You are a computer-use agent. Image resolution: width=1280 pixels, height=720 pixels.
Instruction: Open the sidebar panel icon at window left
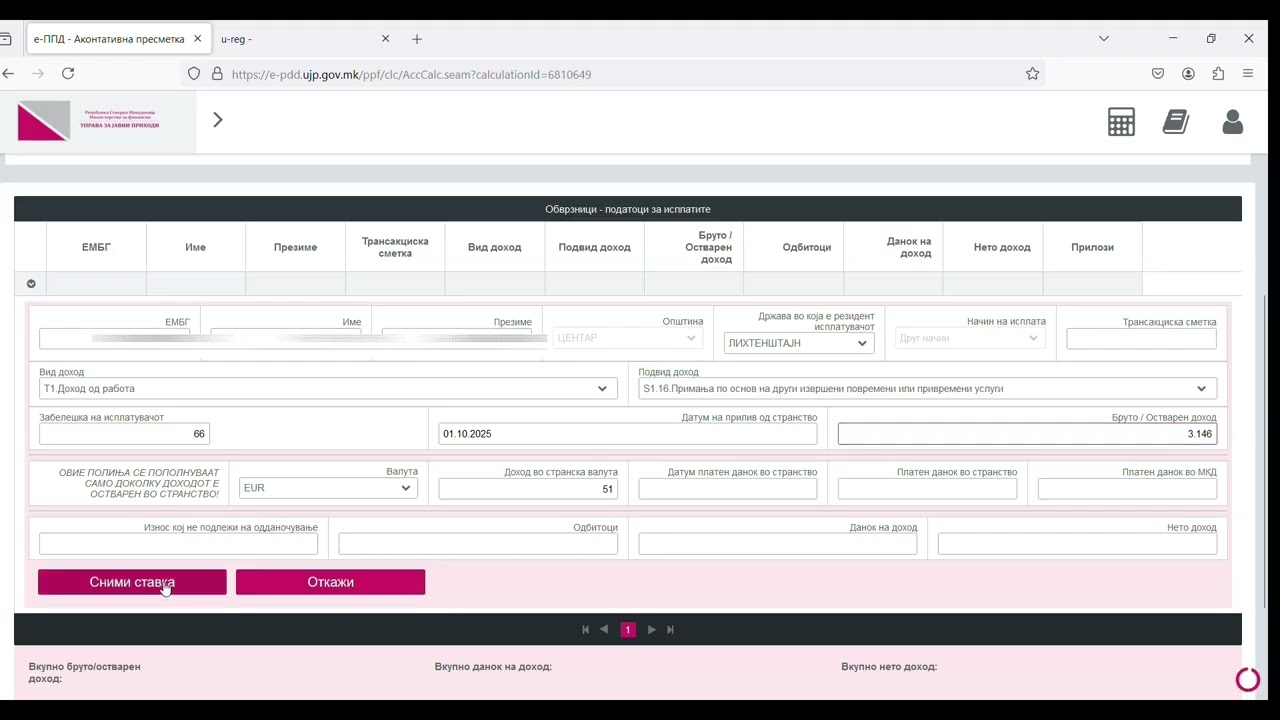point(5,39)
